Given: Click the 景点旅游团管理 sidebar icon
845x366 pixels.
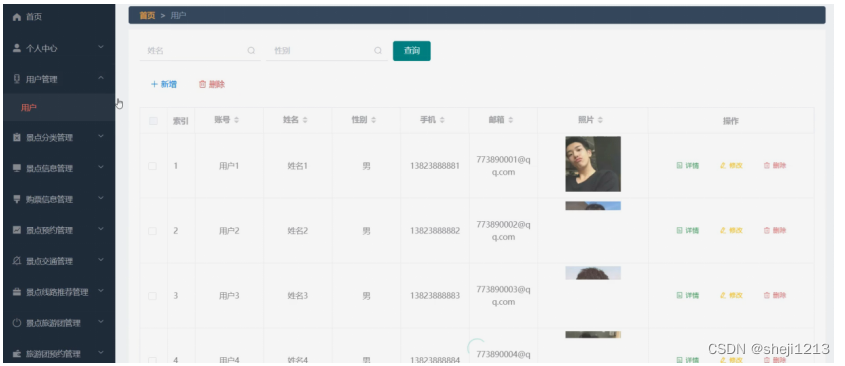Looking at the screenshot, I should tap(17, 323).
